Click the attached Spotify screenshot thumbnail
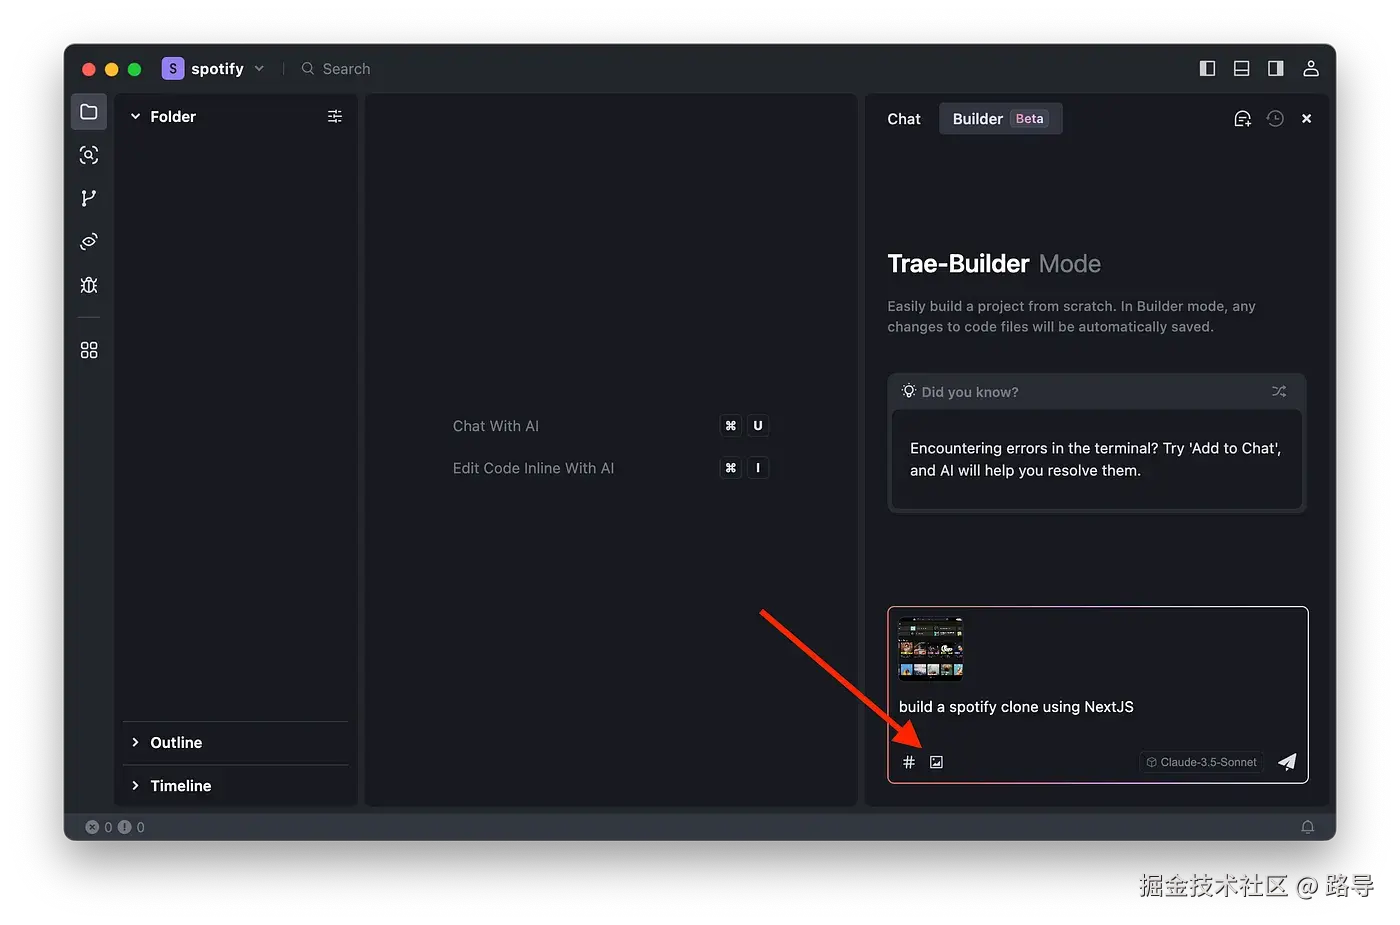This screenshot has height=925, width=1400. [931, 648]
